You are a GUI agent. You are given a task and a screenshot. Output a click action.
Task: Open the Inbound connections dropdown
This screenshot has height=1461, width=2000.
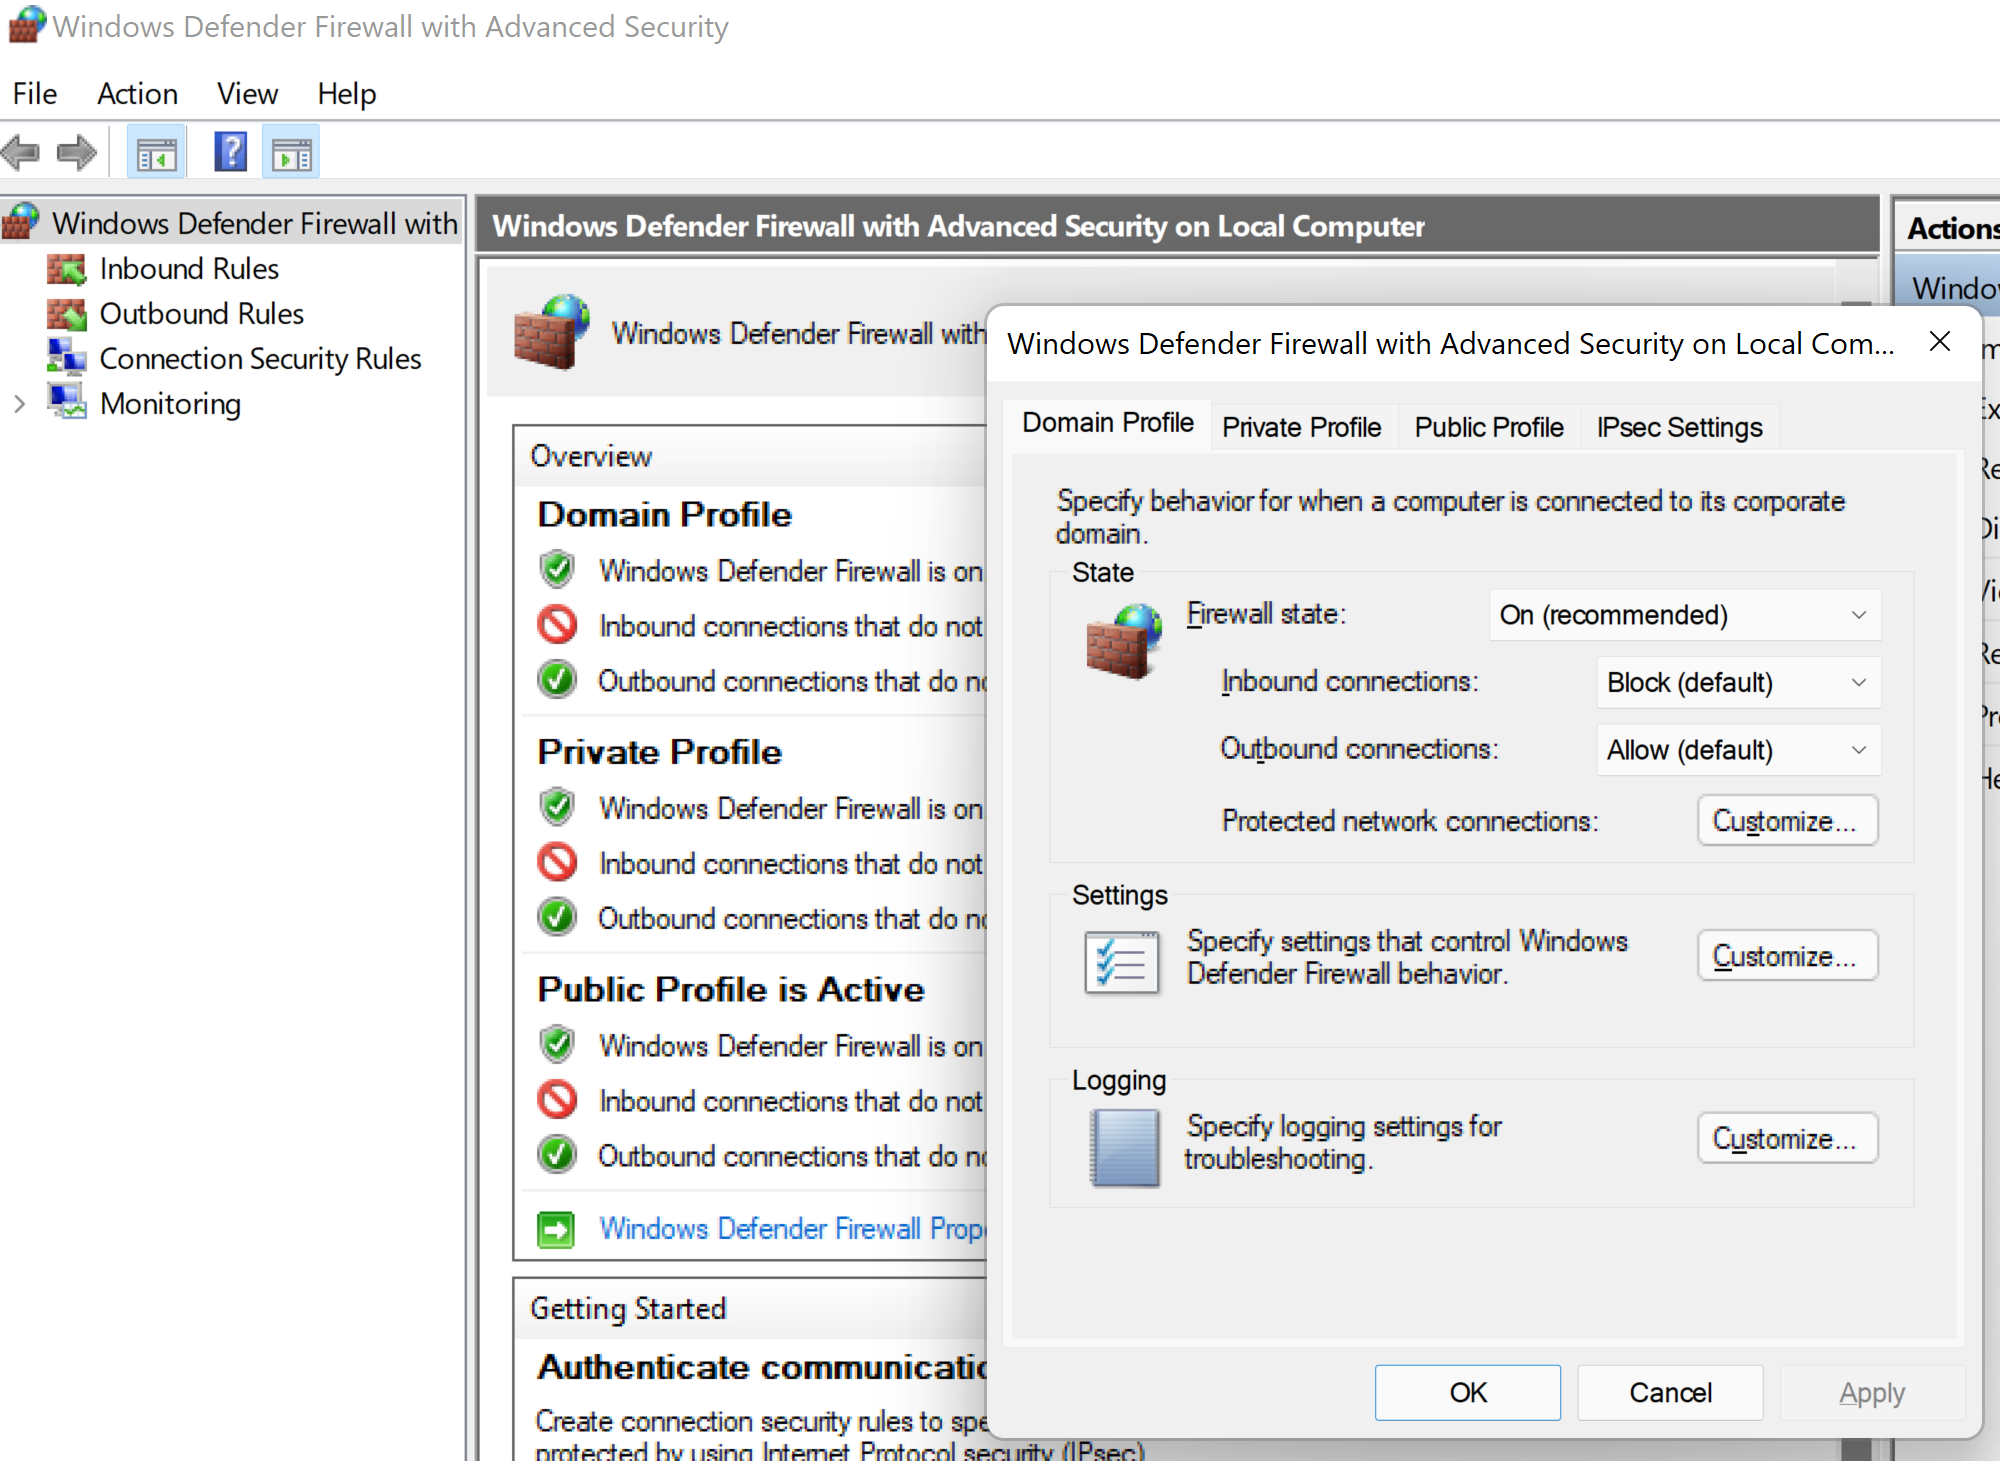(1739, 682)
